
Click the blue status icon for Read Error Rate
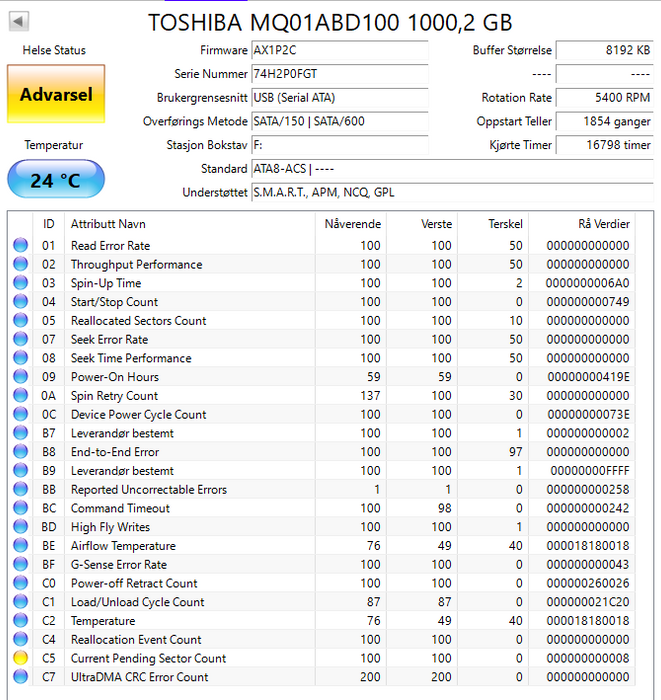click(x=20, y=246)
